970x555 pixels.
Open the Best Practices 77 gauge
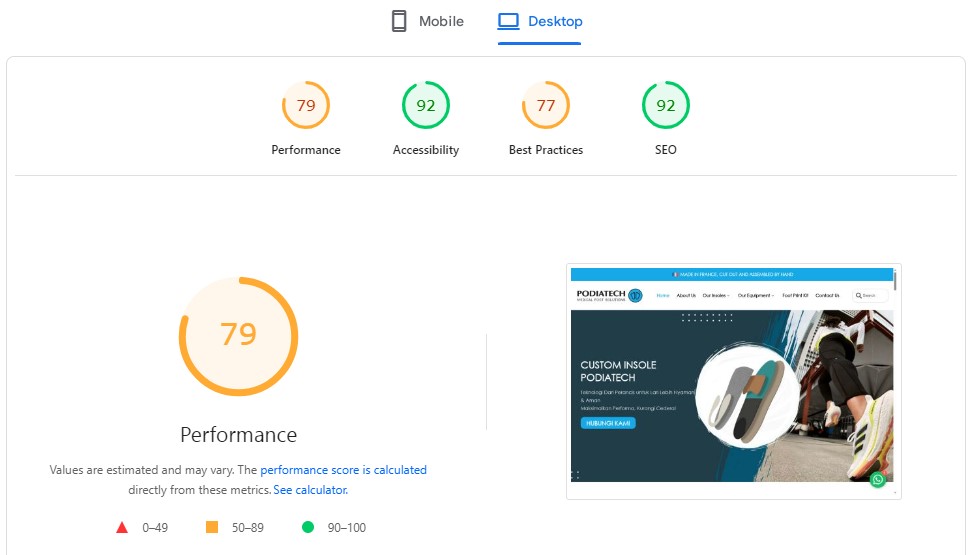546,106
